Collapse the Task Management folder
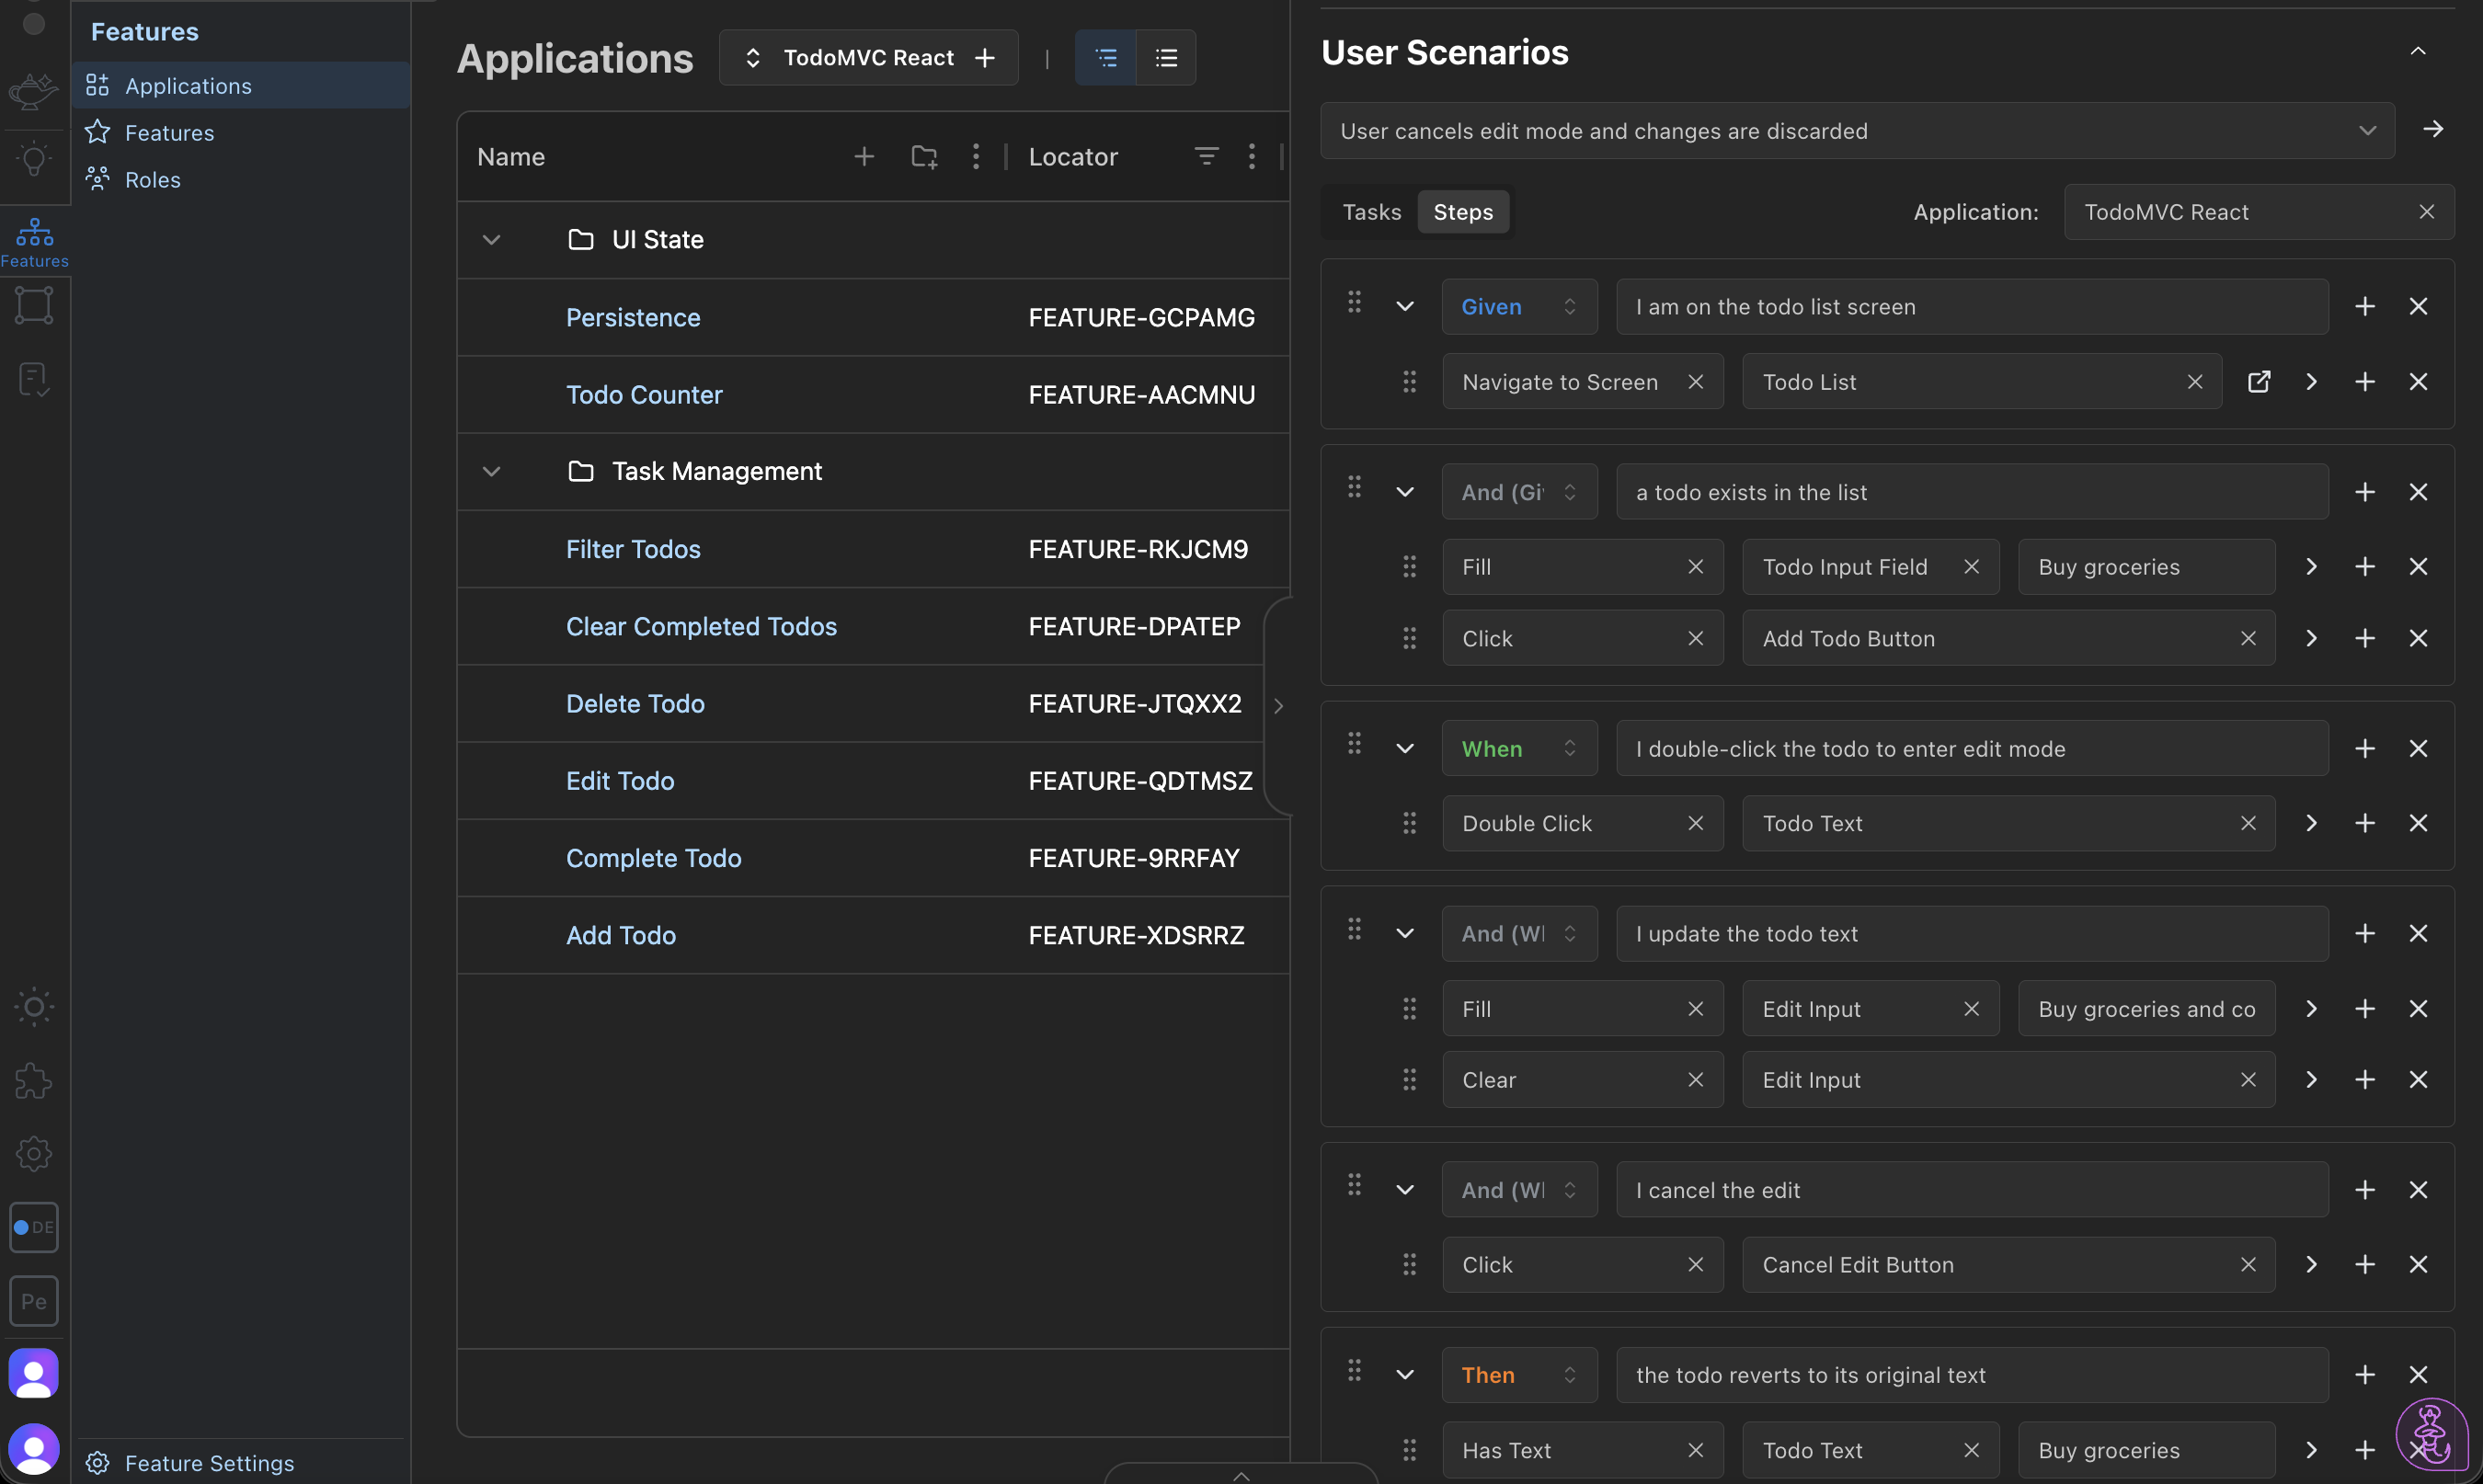2483x1484 pixels. coord(491,471)
